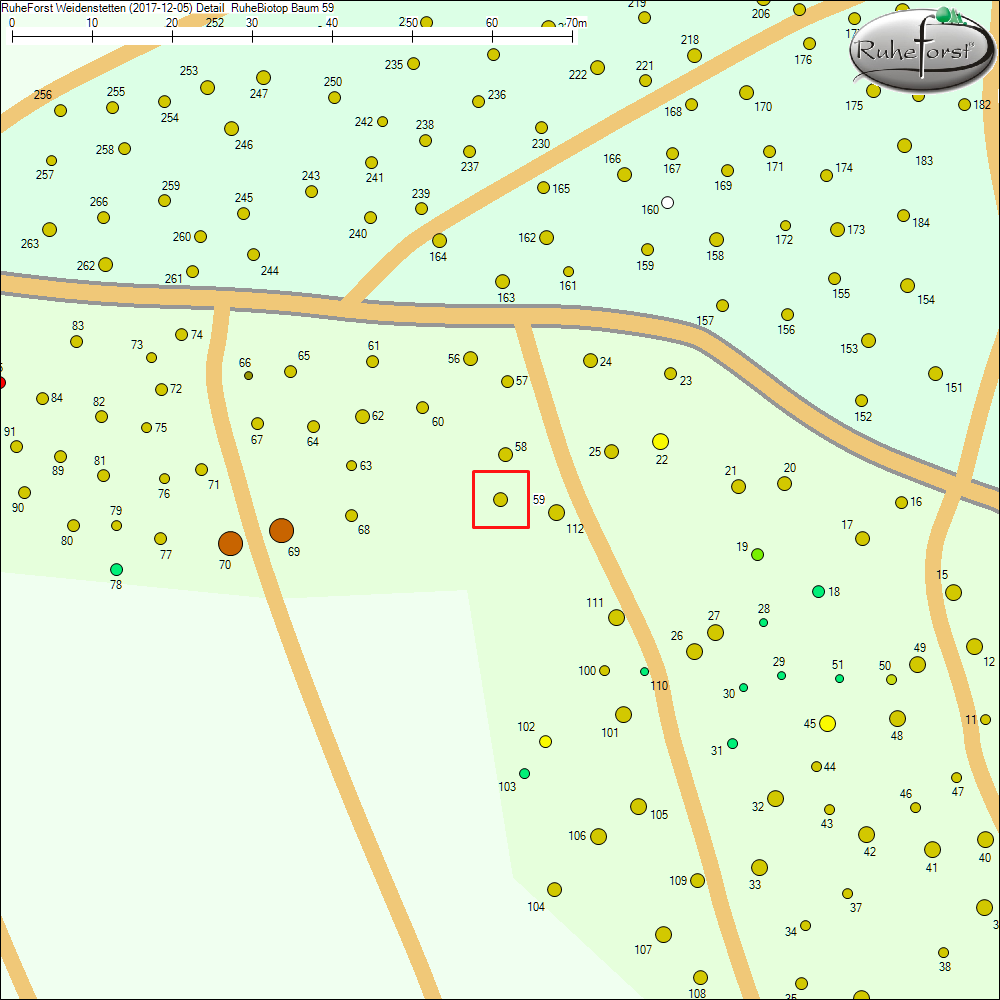1000x1000 pixels.
Task: Select the green tree 103 marker
Action: coord(524,773)
